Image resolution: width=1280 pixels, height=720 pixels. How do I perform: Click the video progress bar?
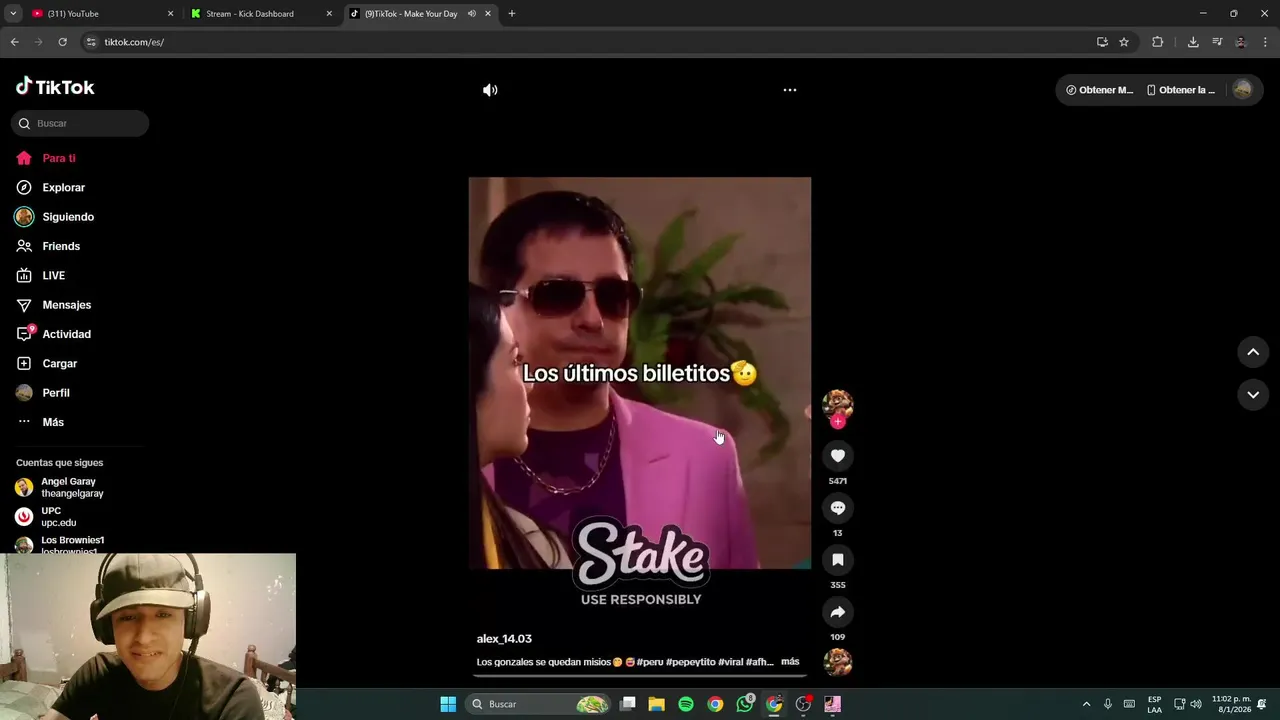[640, 676]
